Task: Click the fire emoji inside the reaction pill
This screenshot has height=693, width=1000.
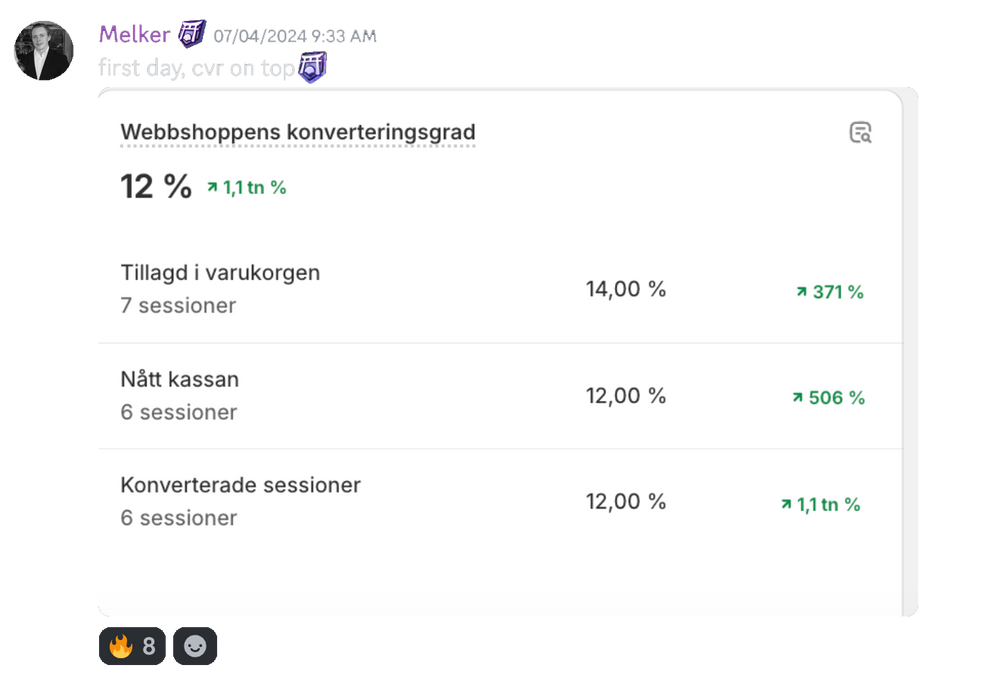Action: pos(120,646)
